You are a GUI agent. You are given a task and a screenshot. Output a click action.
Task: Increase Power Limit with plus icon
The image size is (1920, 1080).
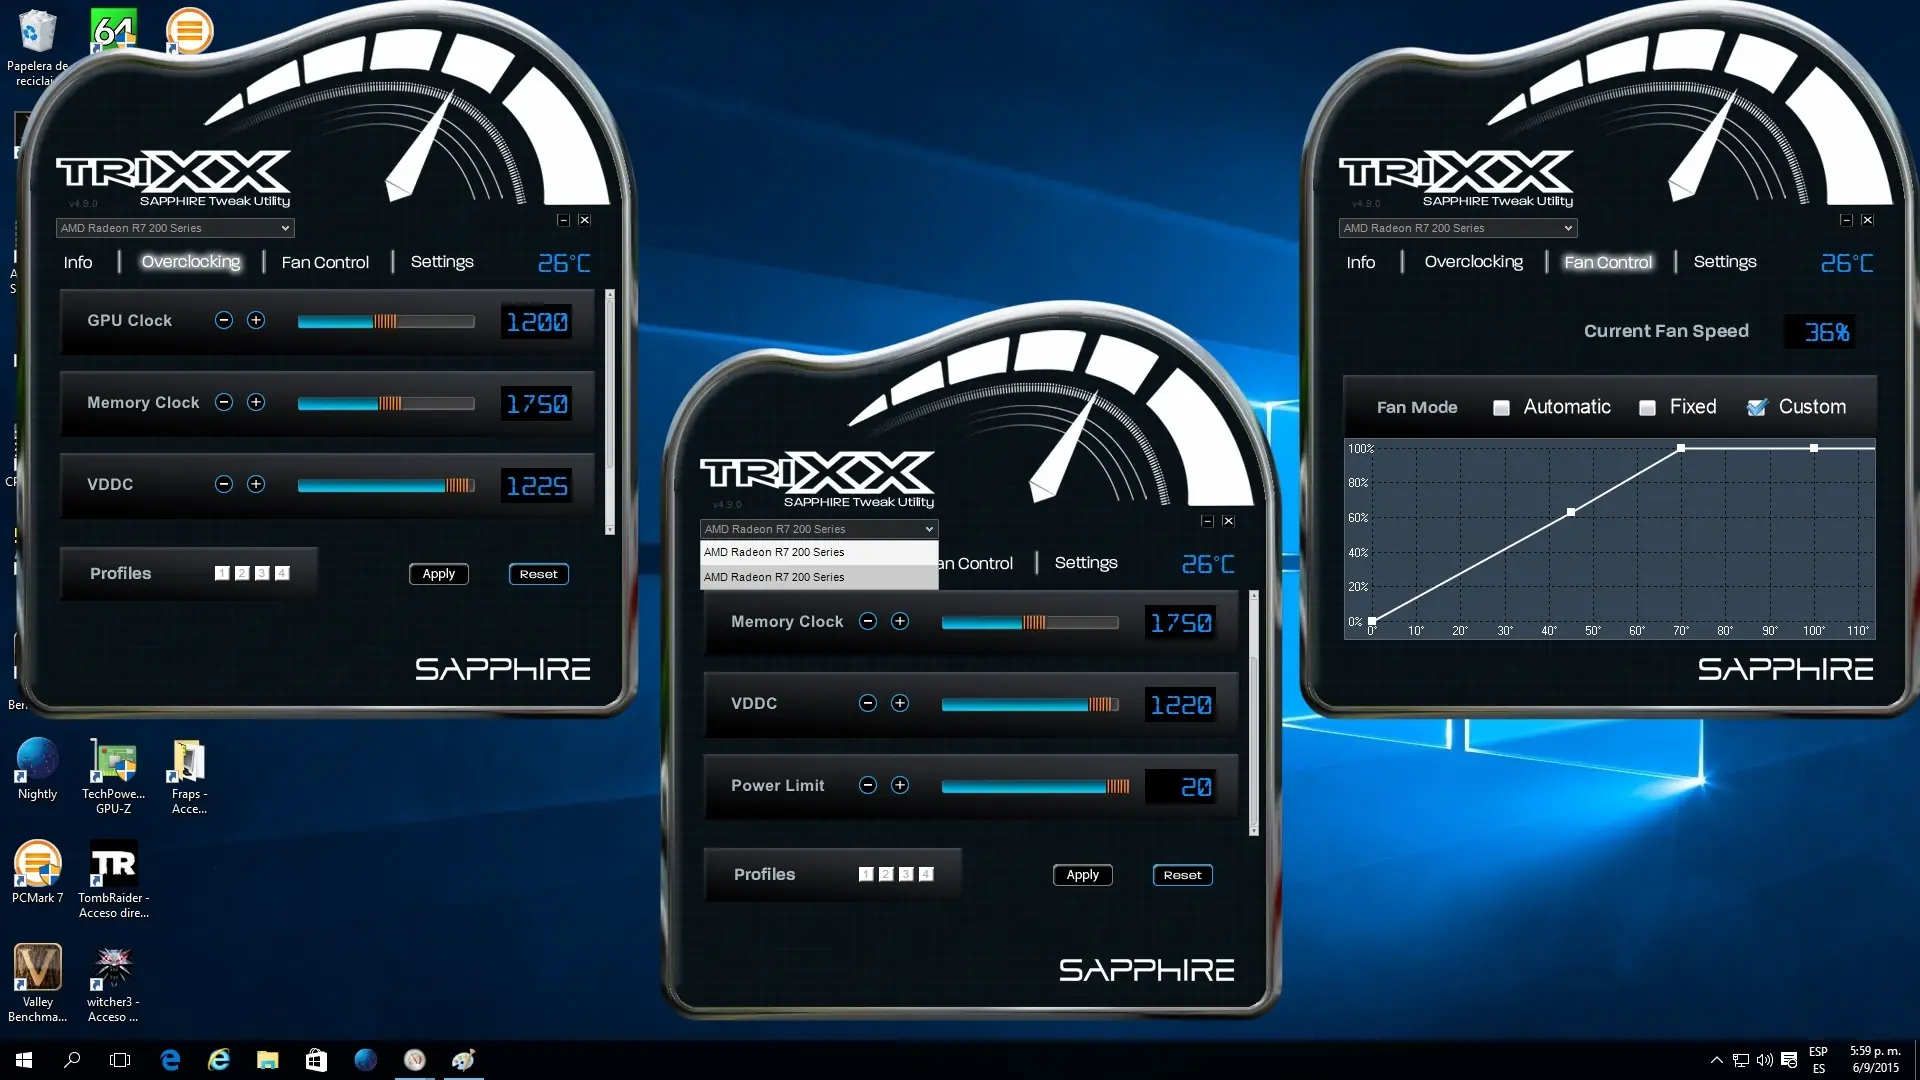tap(900, 785)
